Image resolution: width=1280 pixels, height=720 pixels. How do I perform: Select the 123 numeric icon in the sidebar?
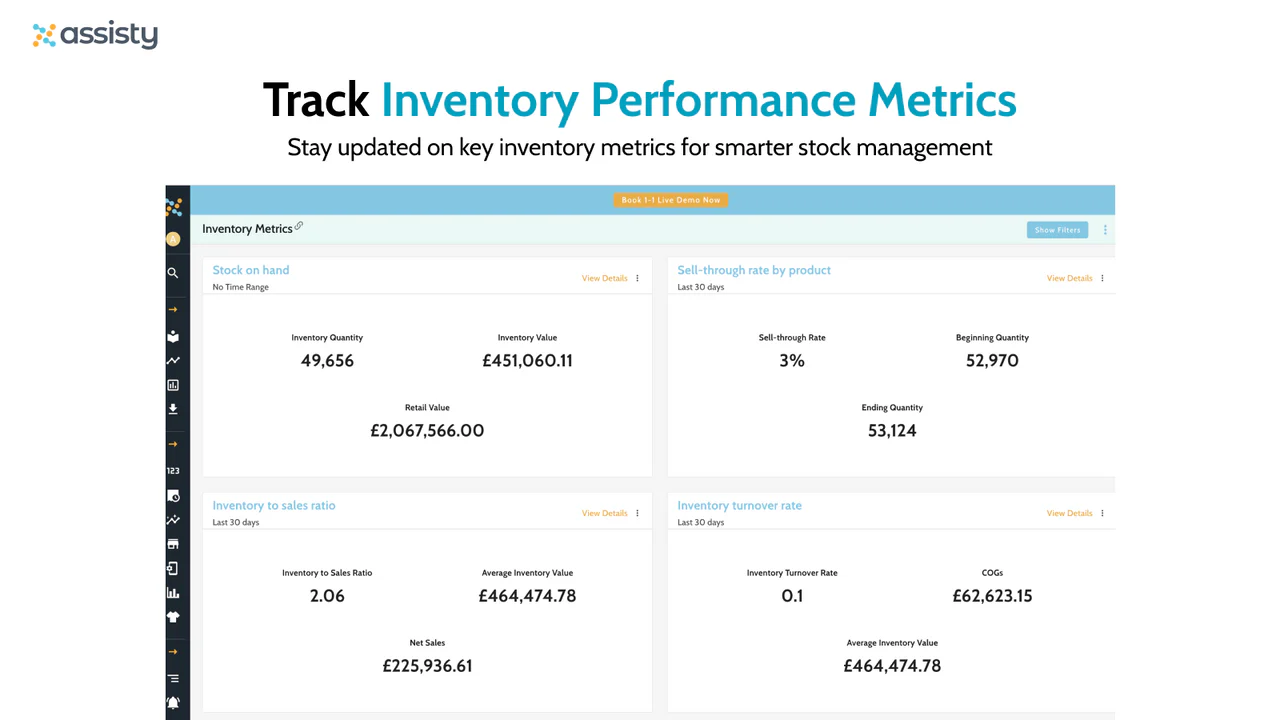(173, 470)
